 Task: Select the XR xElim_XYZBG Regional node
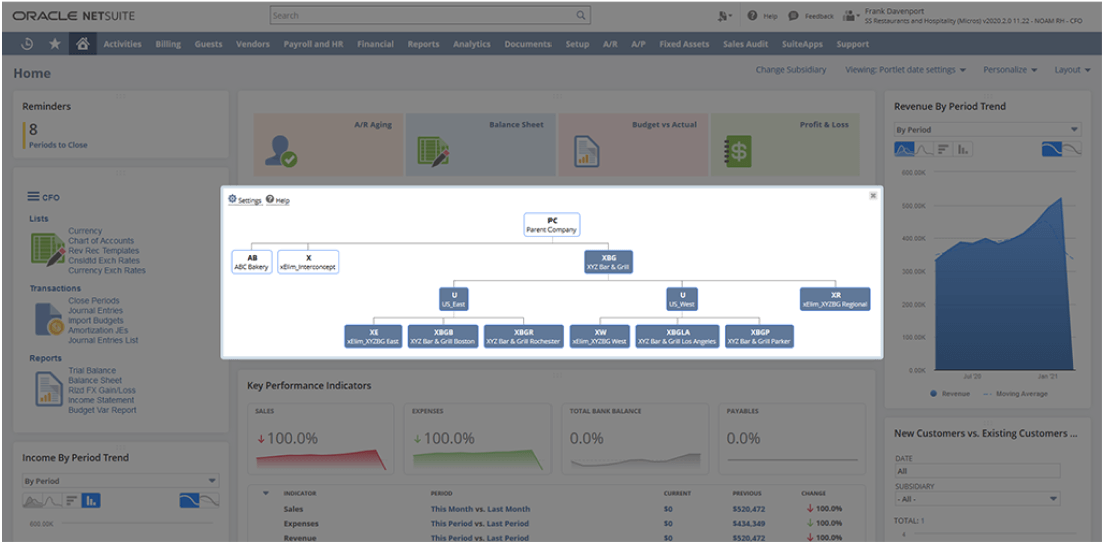(x=835, y=299)
